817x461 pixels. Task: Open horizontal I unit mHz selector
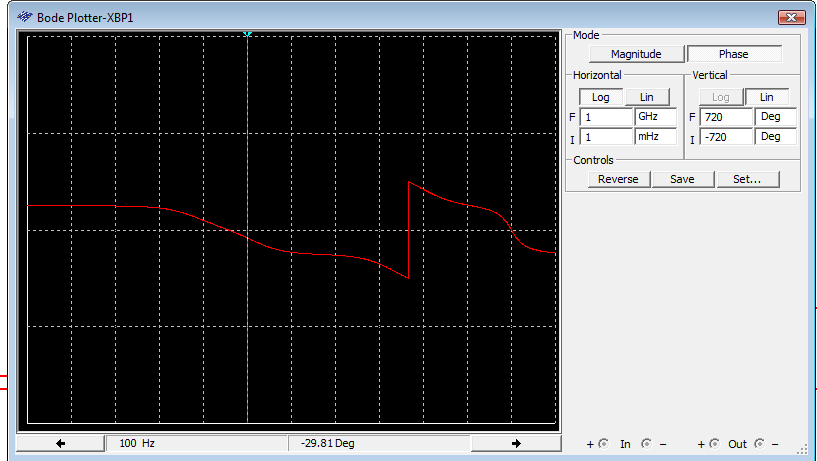coord(655,137)
